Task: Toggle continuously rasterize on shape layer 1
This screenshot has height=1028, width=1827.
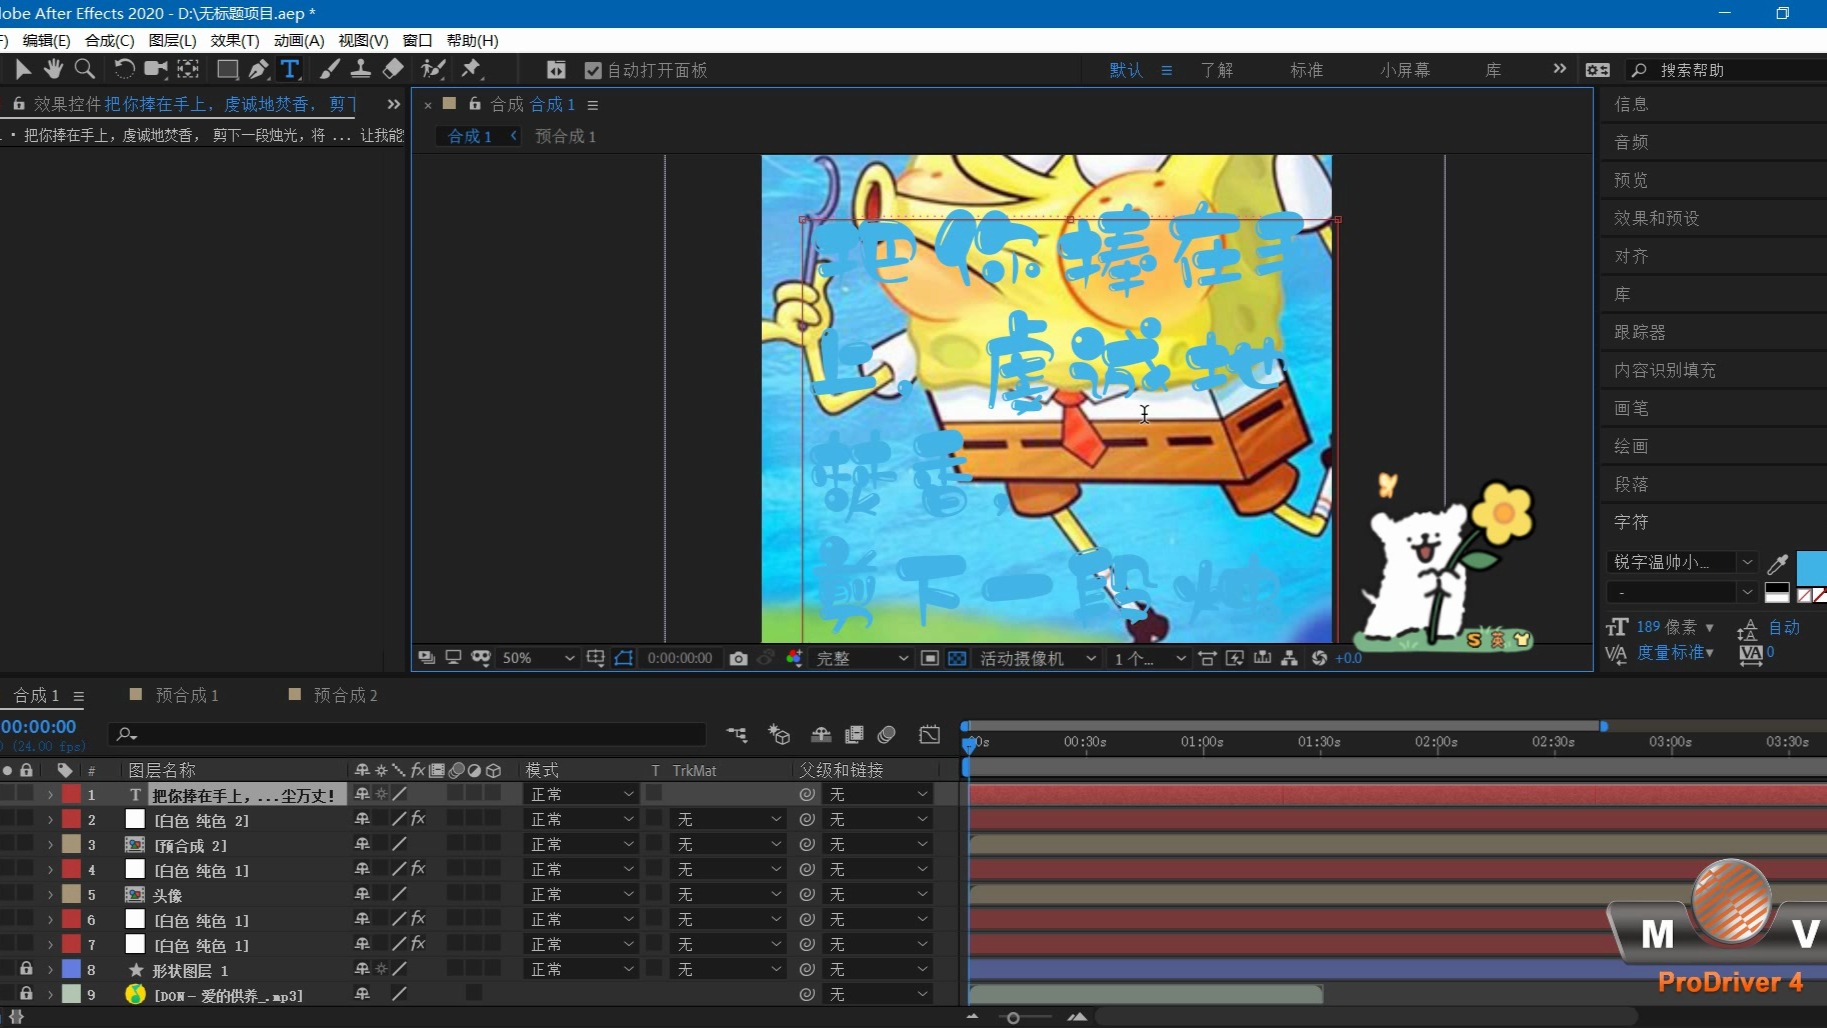Action: point(381,969)
